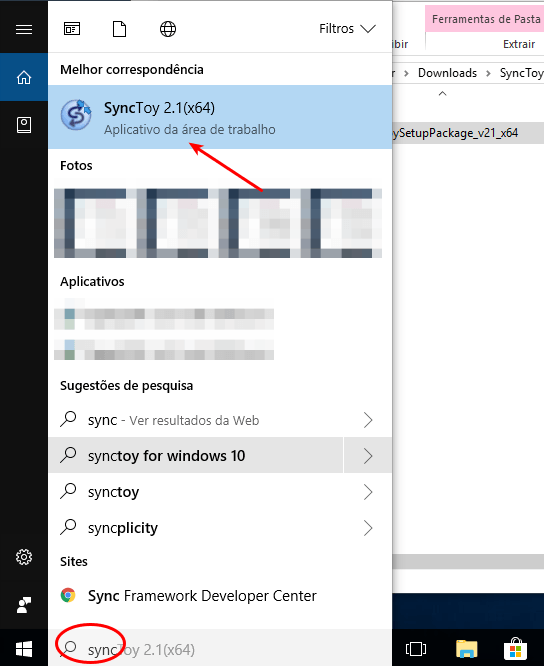Viewport: 544px width, 666px height.
Task: Open the Windows Start button
Action: point(24,649)
